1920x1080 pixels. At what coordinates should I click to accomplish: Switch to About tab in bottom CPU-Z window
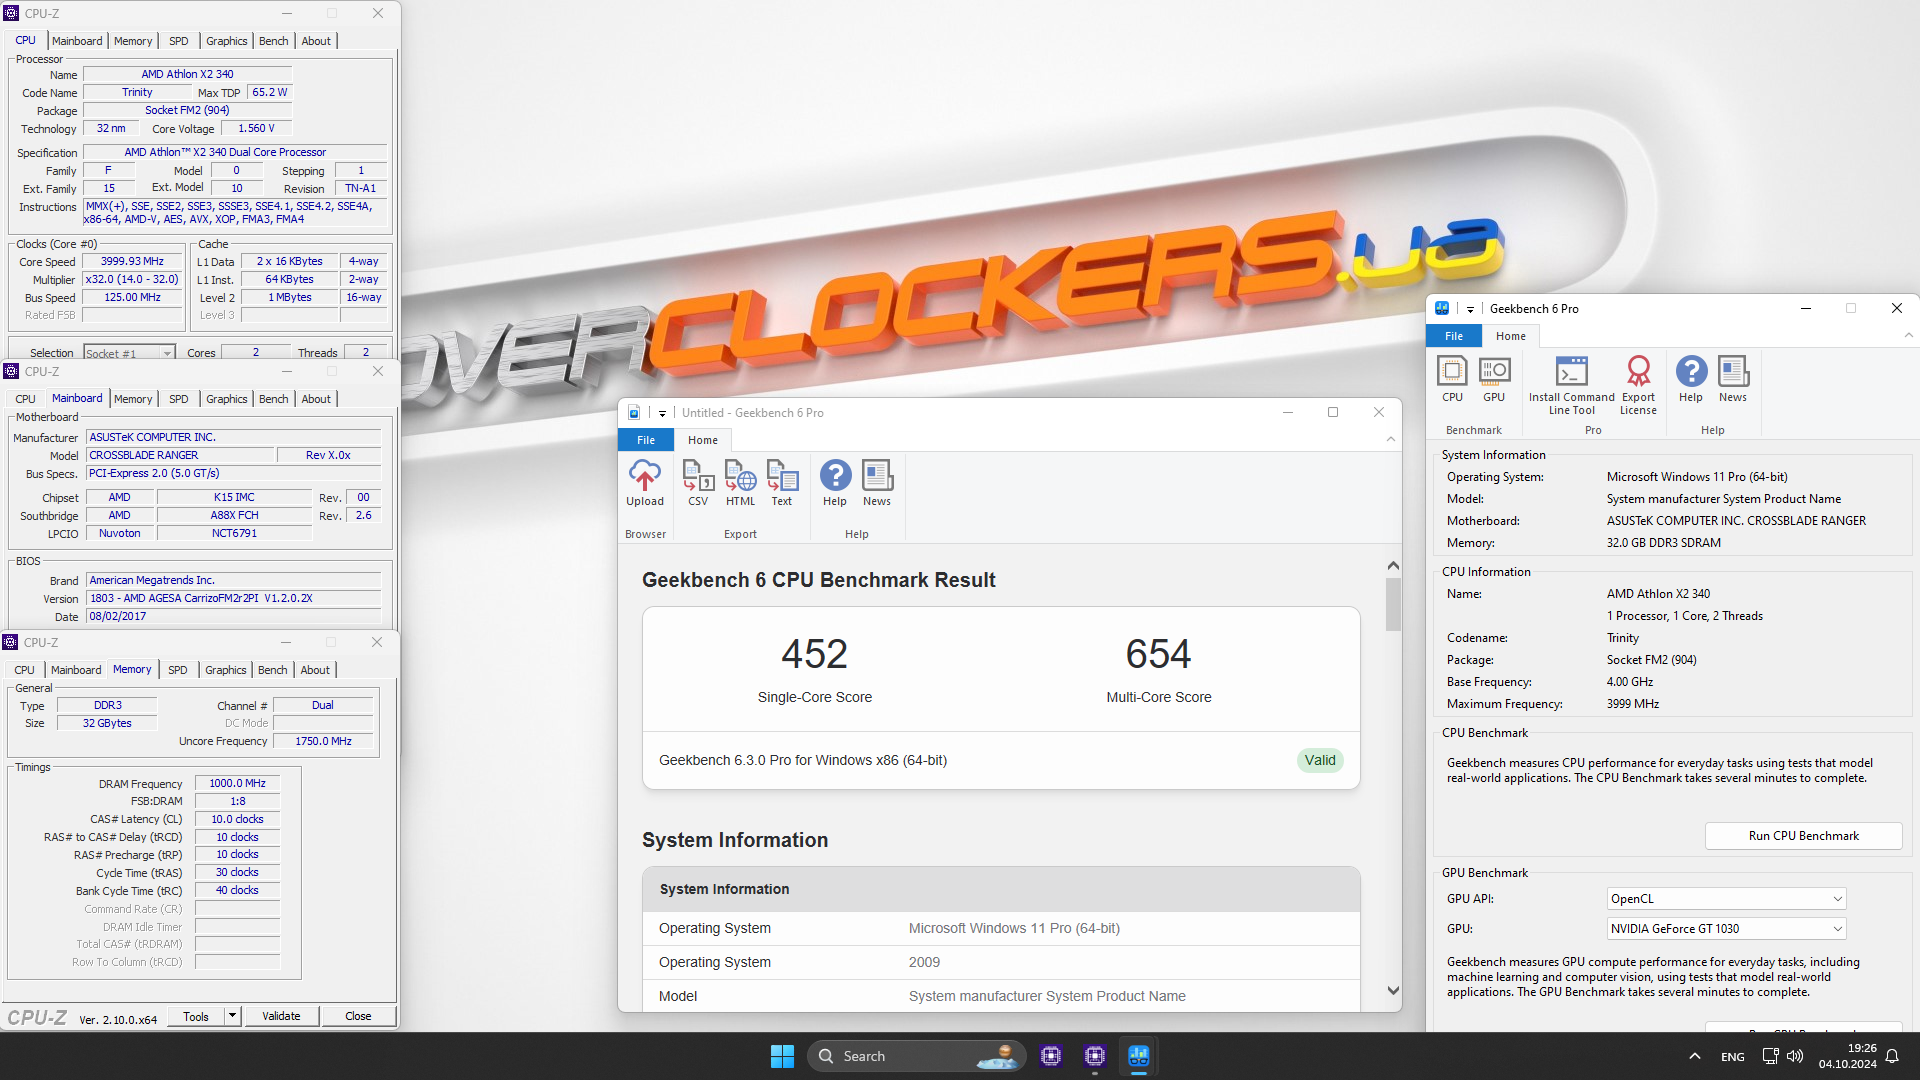[x=315, y=670]
